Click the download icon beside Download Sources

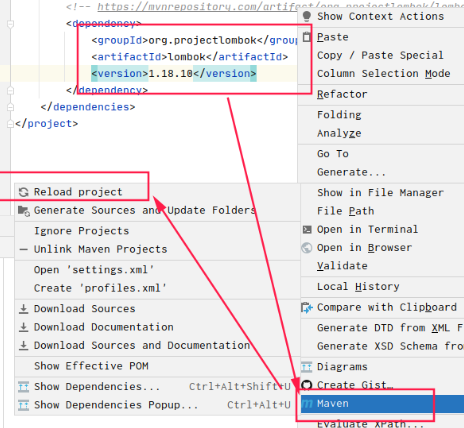tap(23, 309)
